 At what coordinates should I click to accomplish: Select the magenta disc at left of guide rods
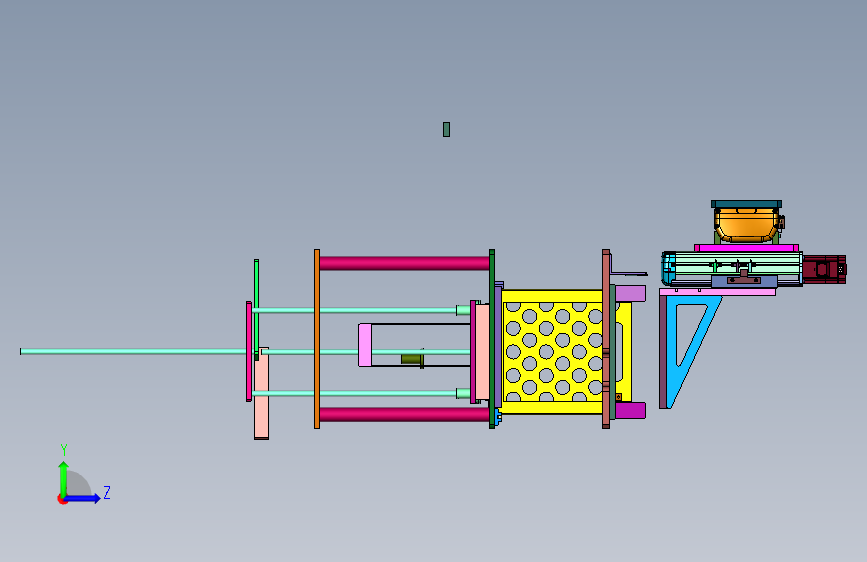click(249, 351)
